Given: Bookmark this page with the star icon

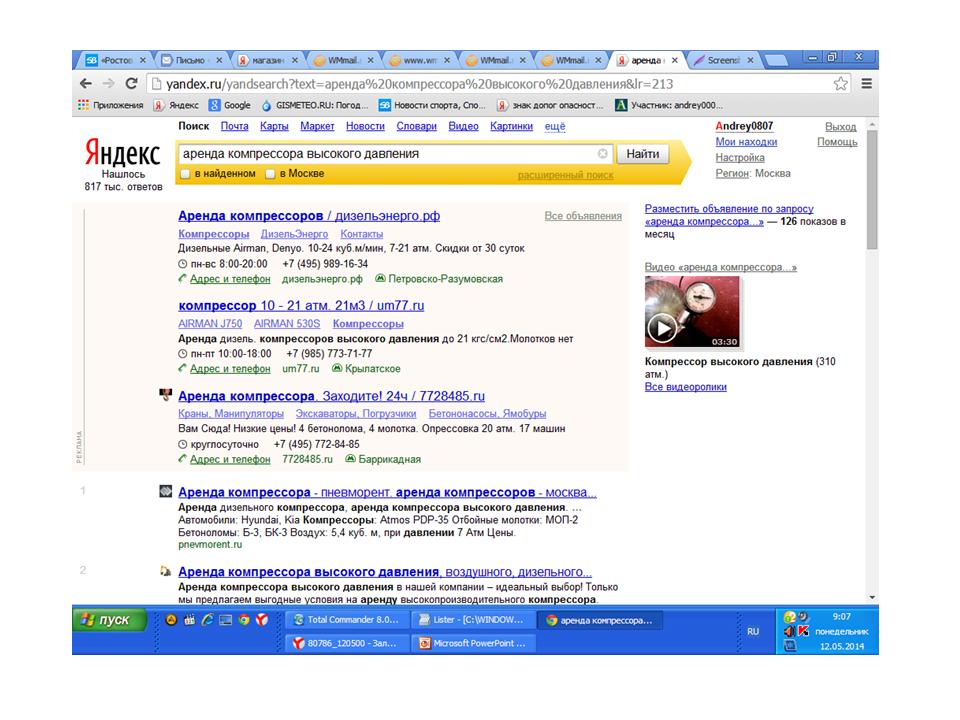Looking at the screenshot, I should [x=841, y=84].
